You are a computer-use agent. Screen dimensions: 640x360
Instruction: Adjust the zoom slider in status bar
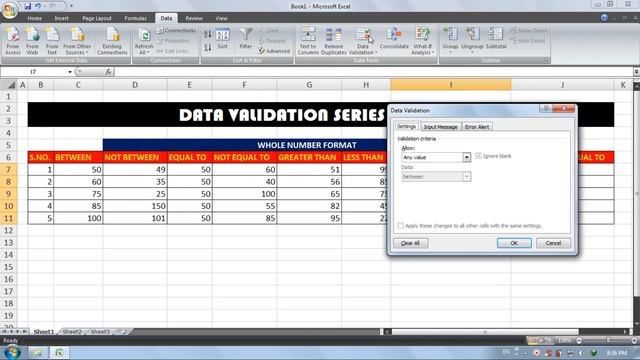pos(608,340)
